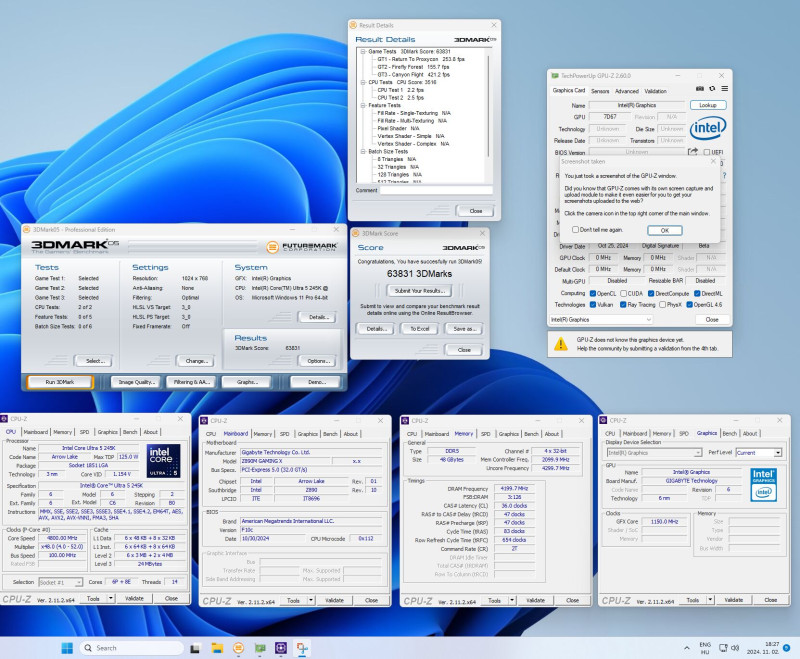Open Task View on the taskbar

pos(195,648)
